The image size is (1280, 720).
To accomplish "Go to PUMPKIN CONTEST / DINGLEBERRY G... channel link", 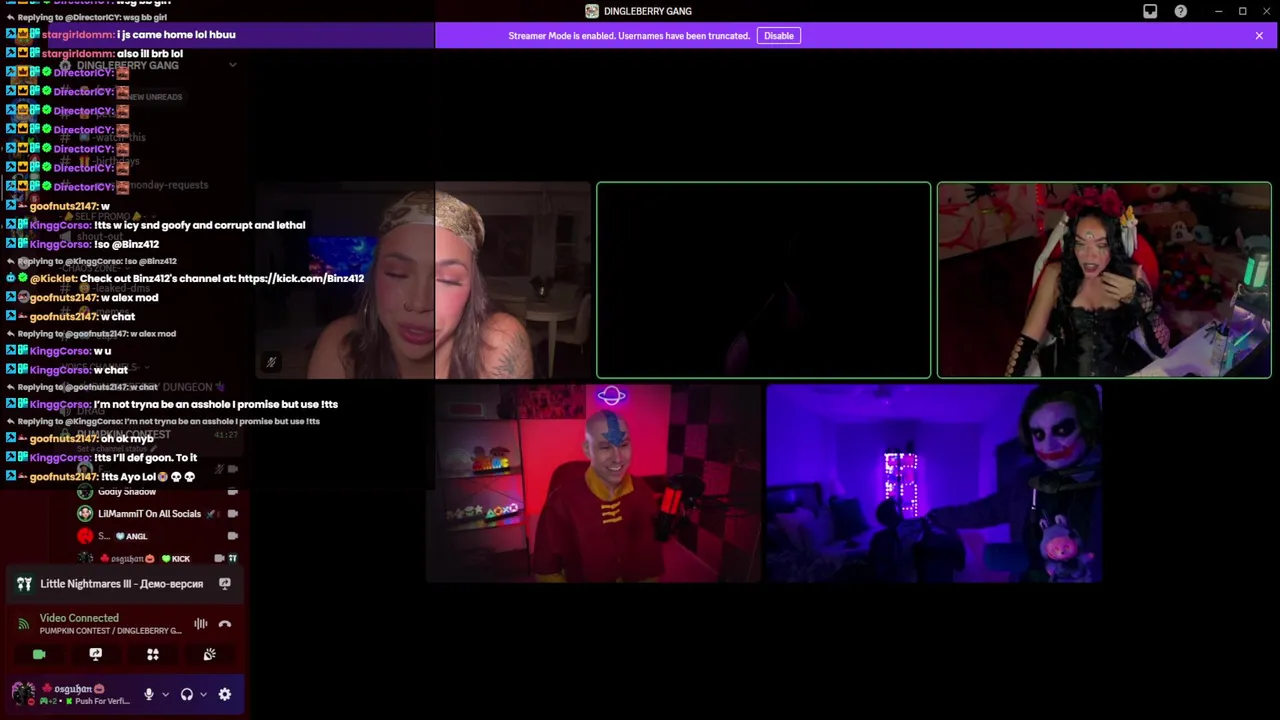I will 111,631.
